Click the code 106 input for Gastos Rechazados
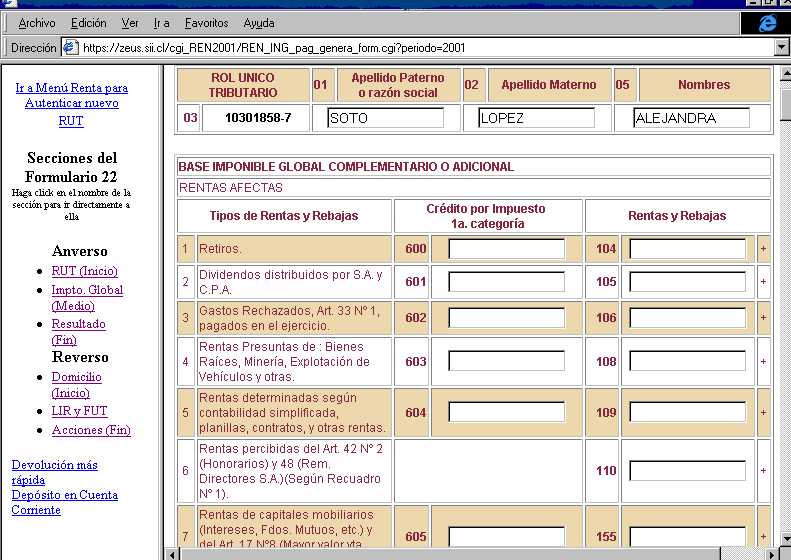The width and height of the screenshot is (791, 560). 688,318
